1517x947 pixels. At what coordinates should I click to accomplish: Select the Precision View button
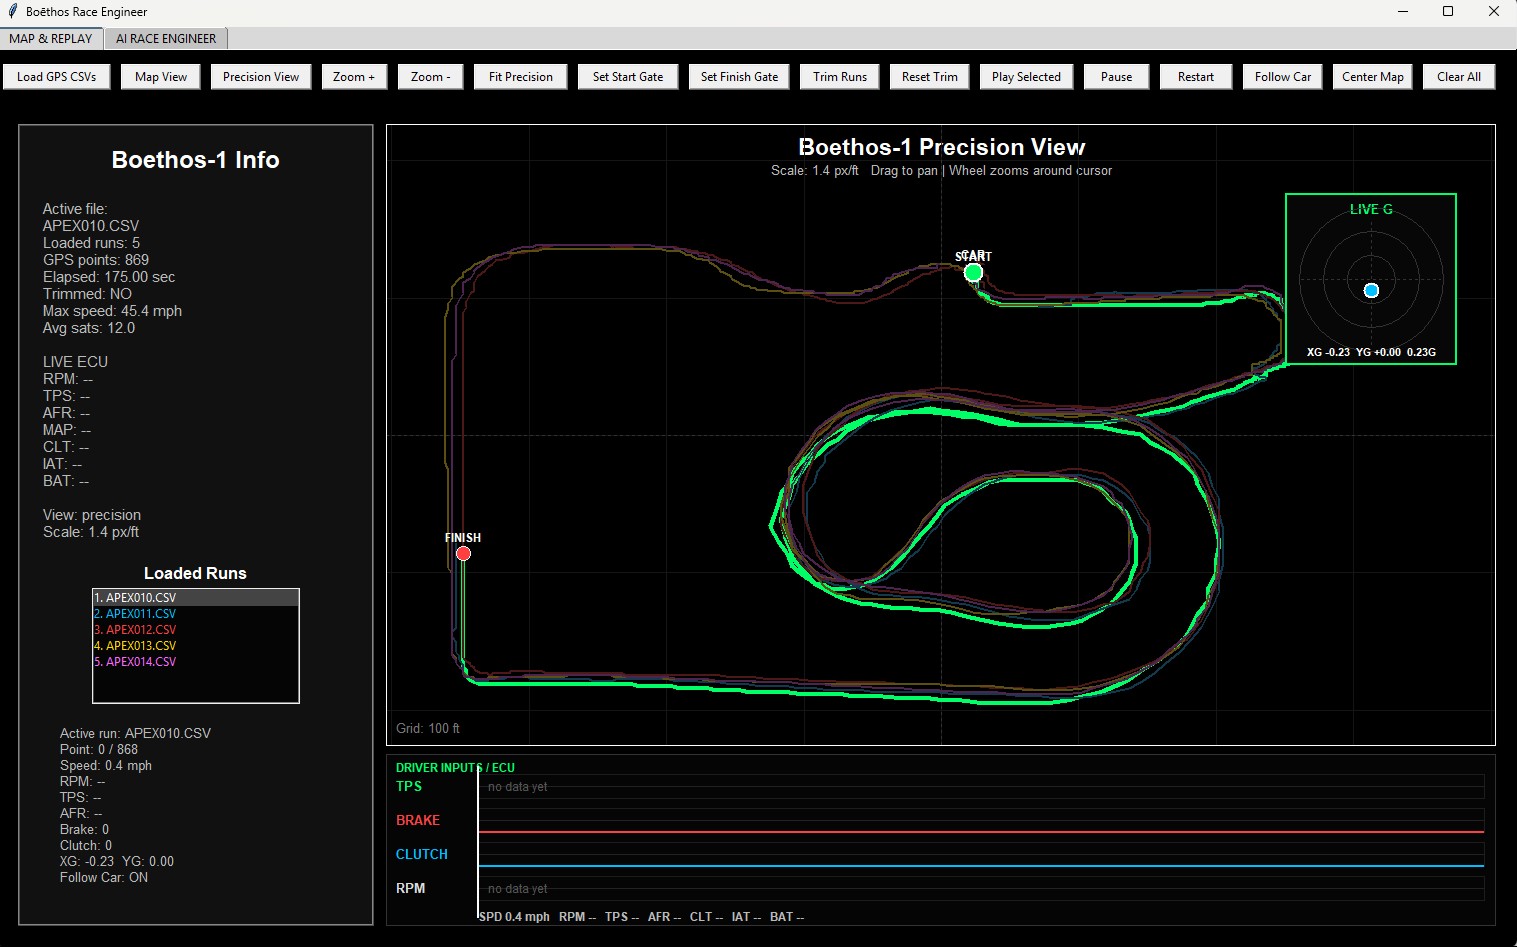click(x=261, y=77)
